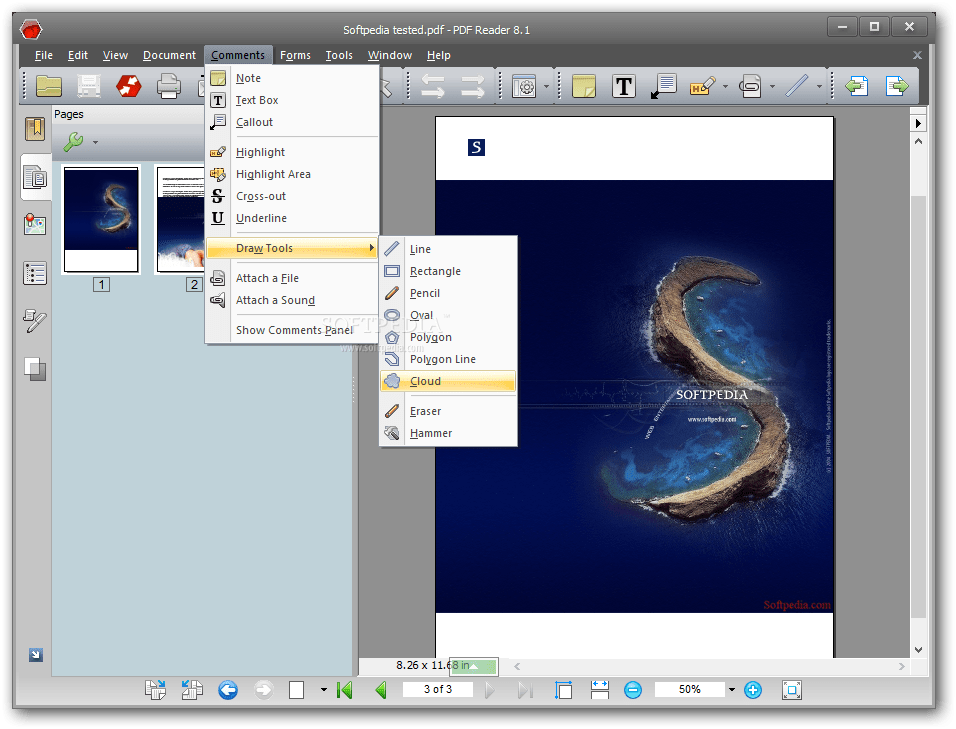Open the Forms menu

pos(295,55)
